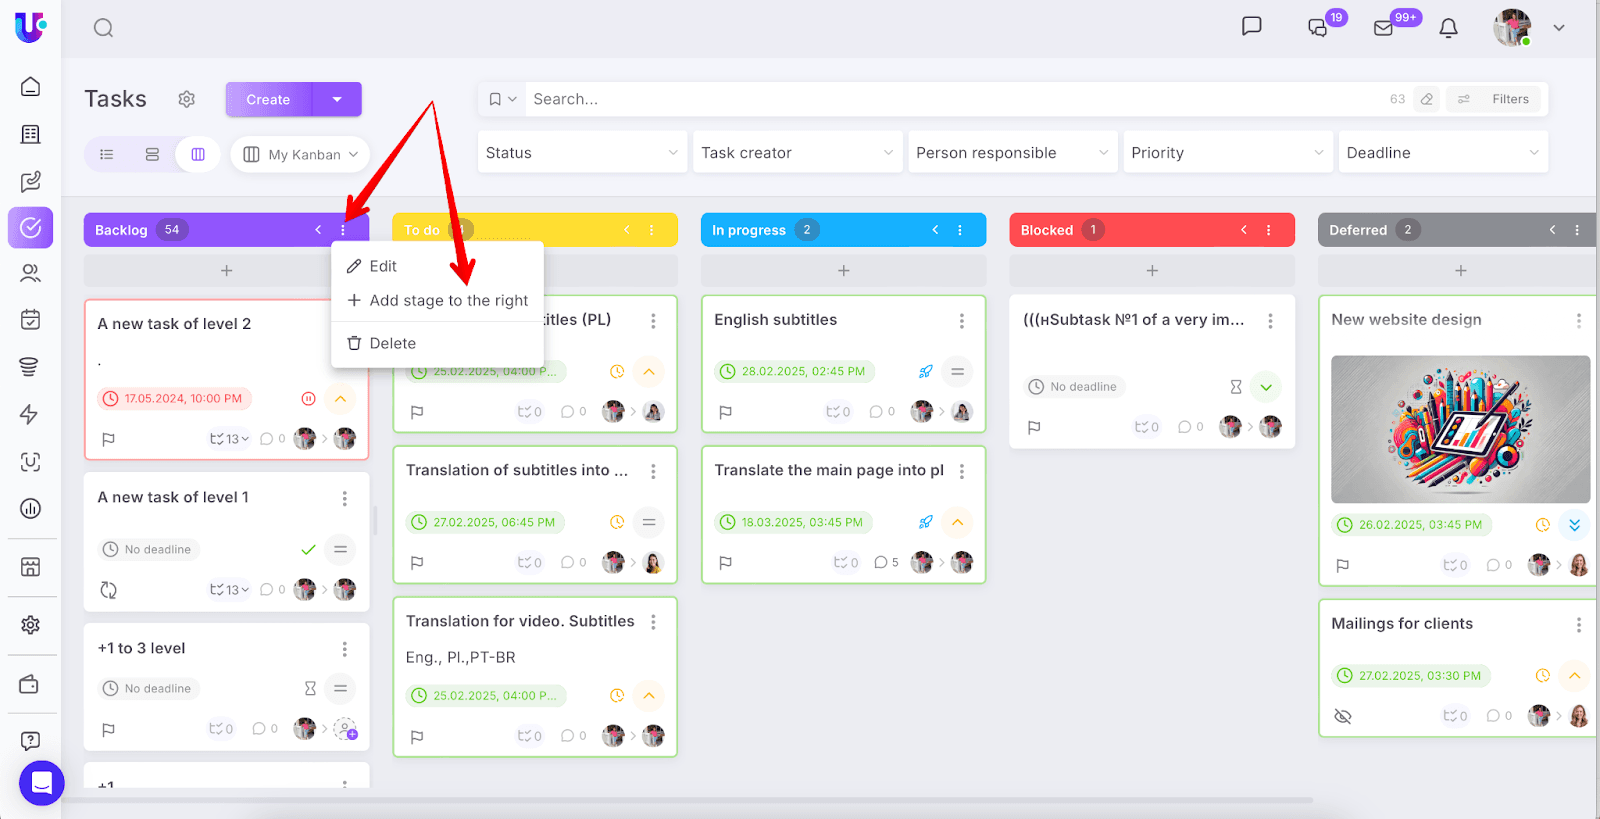Open the calendar icon in the sidebar
The height and width of the screenshot is (819, 1600).
[30, 319]
